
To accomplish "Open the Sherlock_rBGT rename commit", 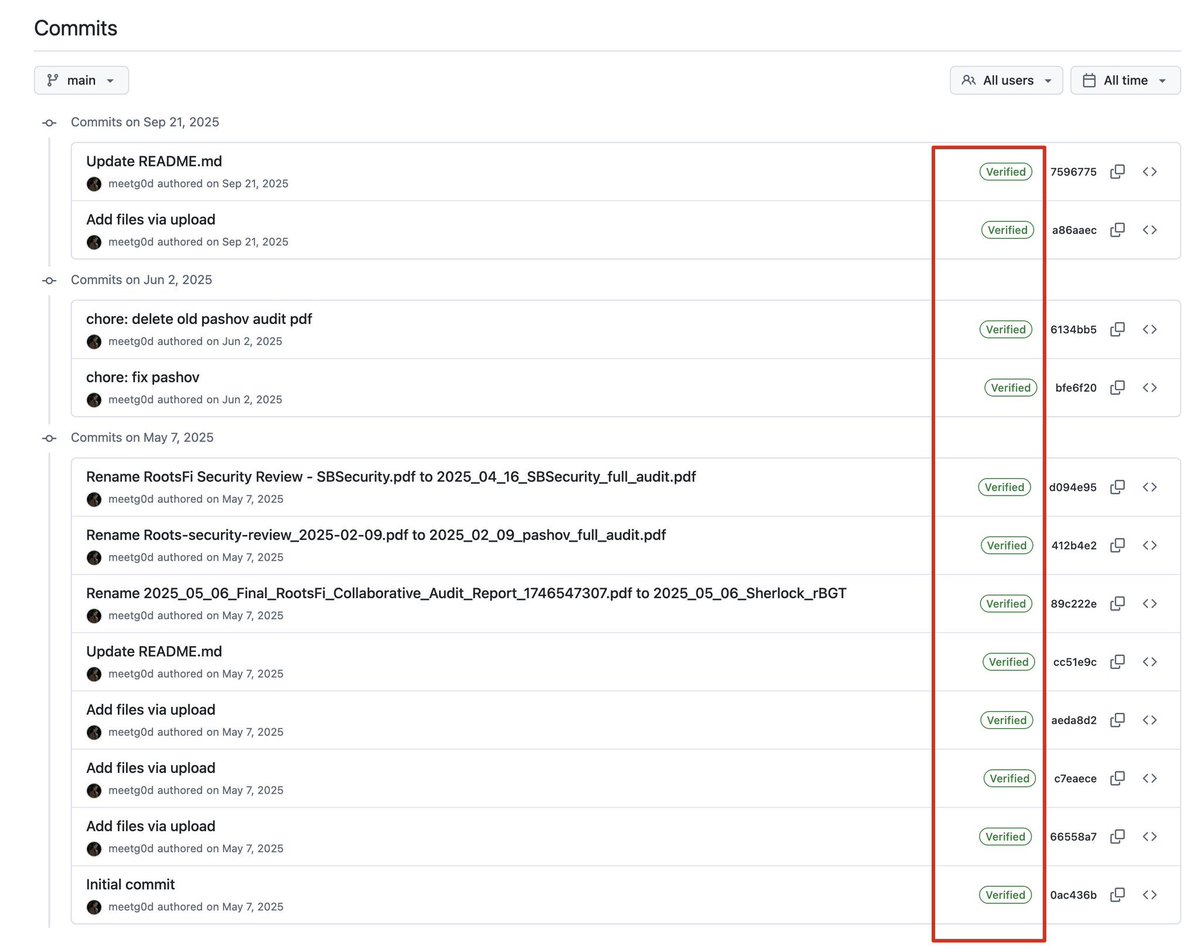I will click(466, 593).
